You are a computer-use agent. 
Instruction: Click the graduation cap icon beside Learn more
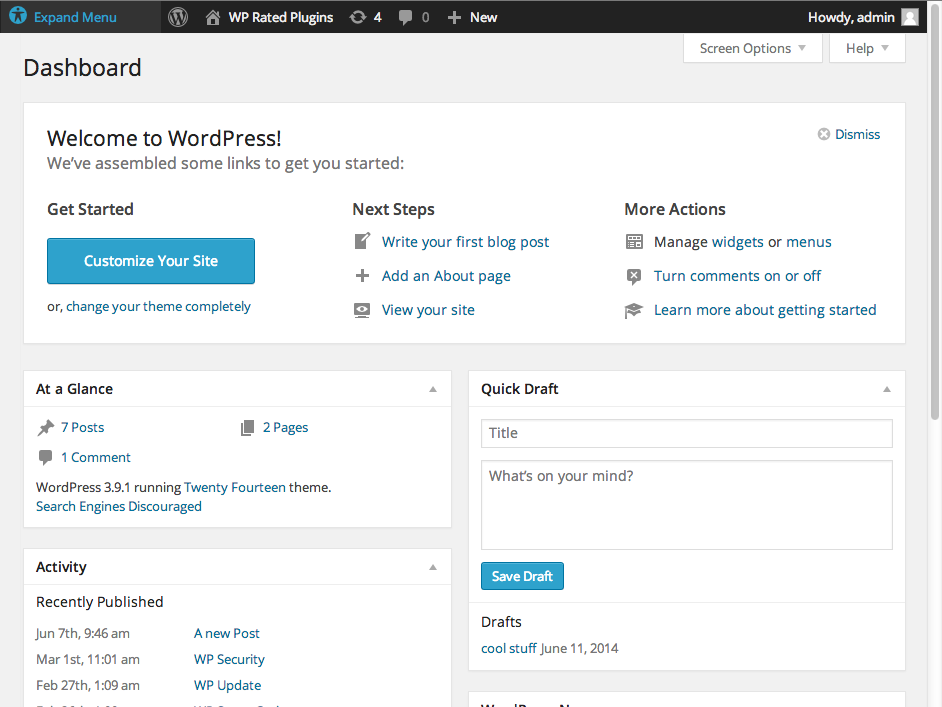(634, 311)
